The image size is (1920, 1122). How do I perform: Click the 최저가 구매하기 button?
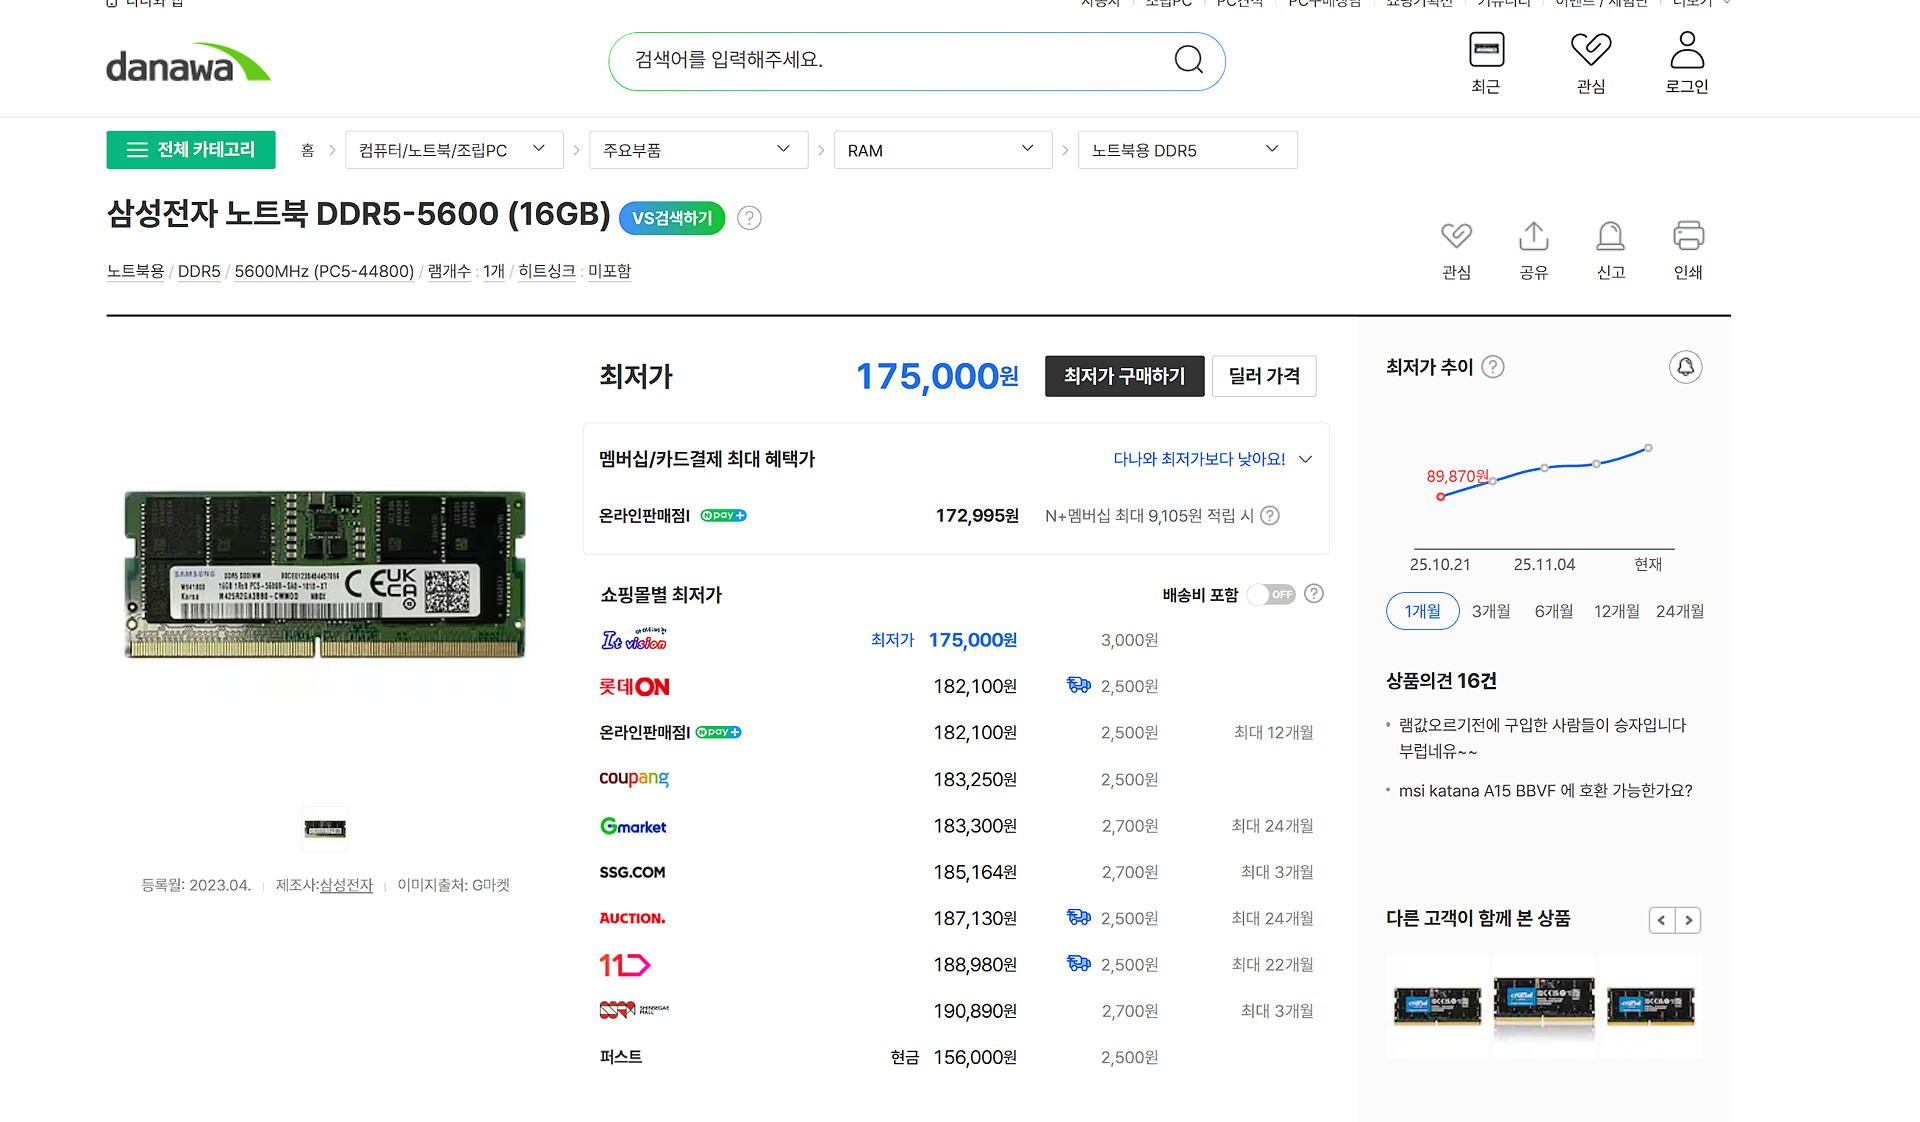(x=1124, y=376)
